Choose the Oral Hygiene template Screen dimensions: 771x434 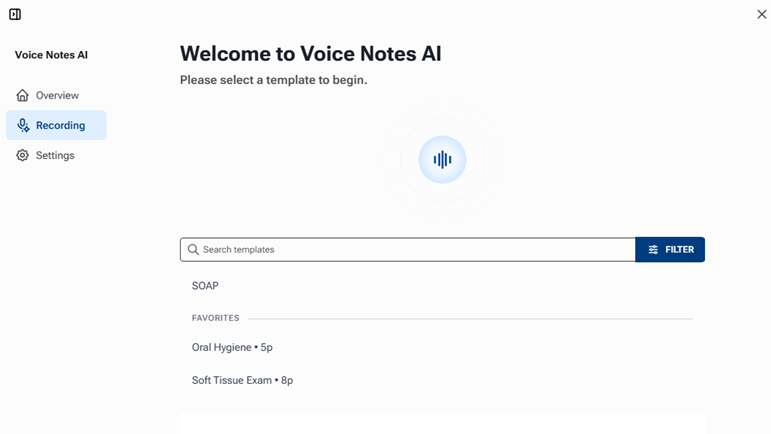(x=232, y=347)
